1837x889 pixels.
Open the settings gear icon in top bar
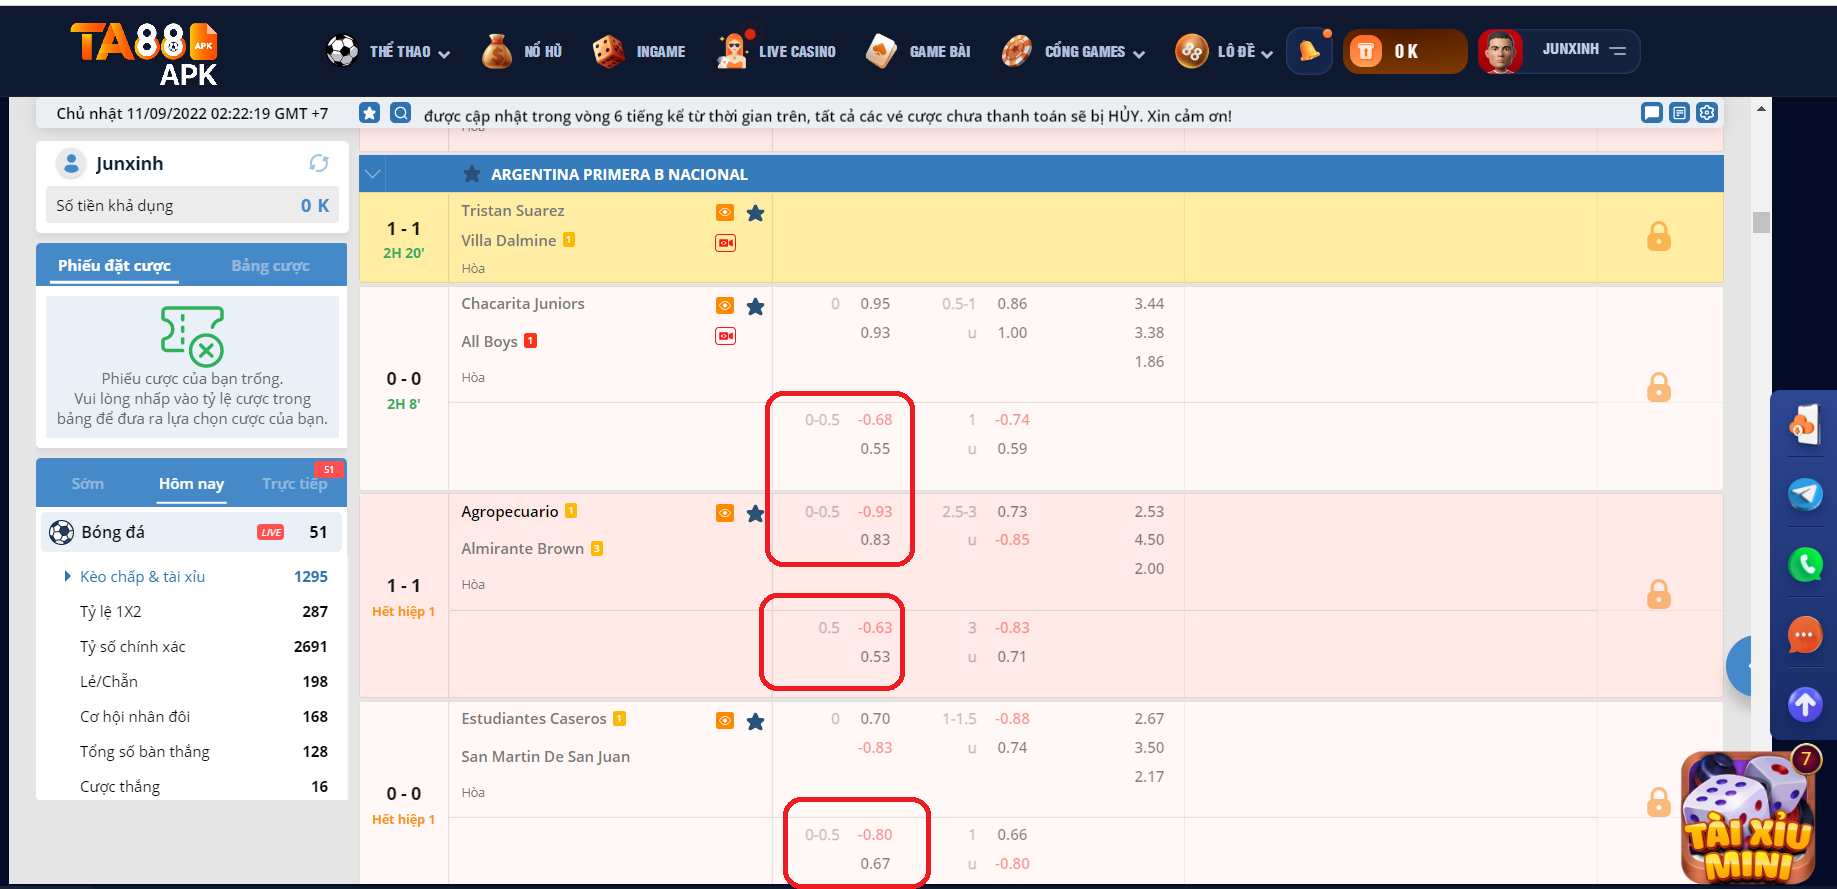point(1707,113)
